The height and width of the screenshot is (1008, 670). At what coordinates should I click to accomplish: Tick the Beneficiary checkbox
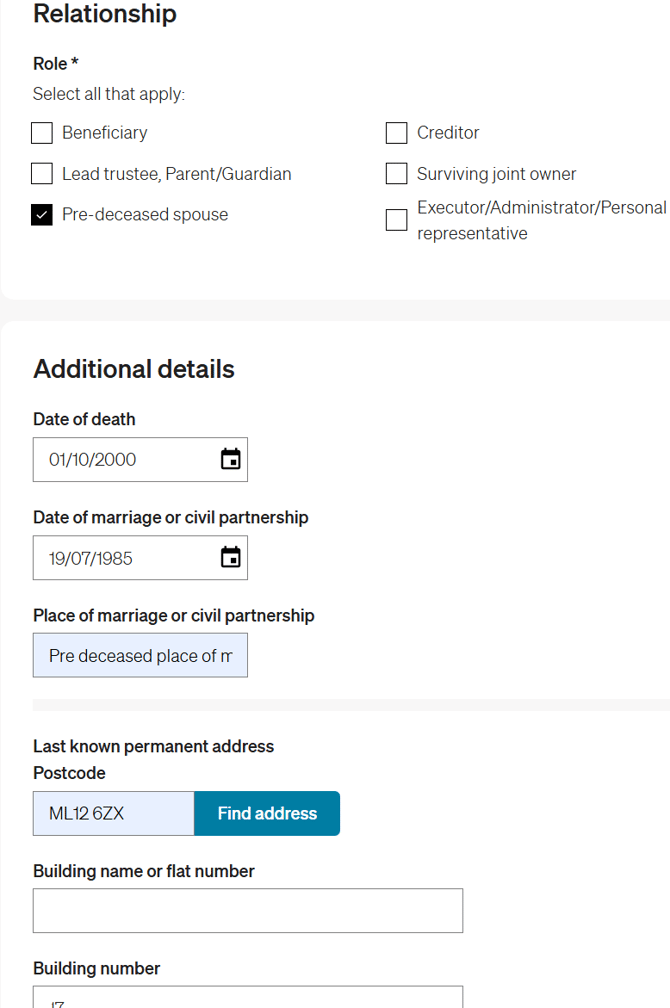coord(42,133)
